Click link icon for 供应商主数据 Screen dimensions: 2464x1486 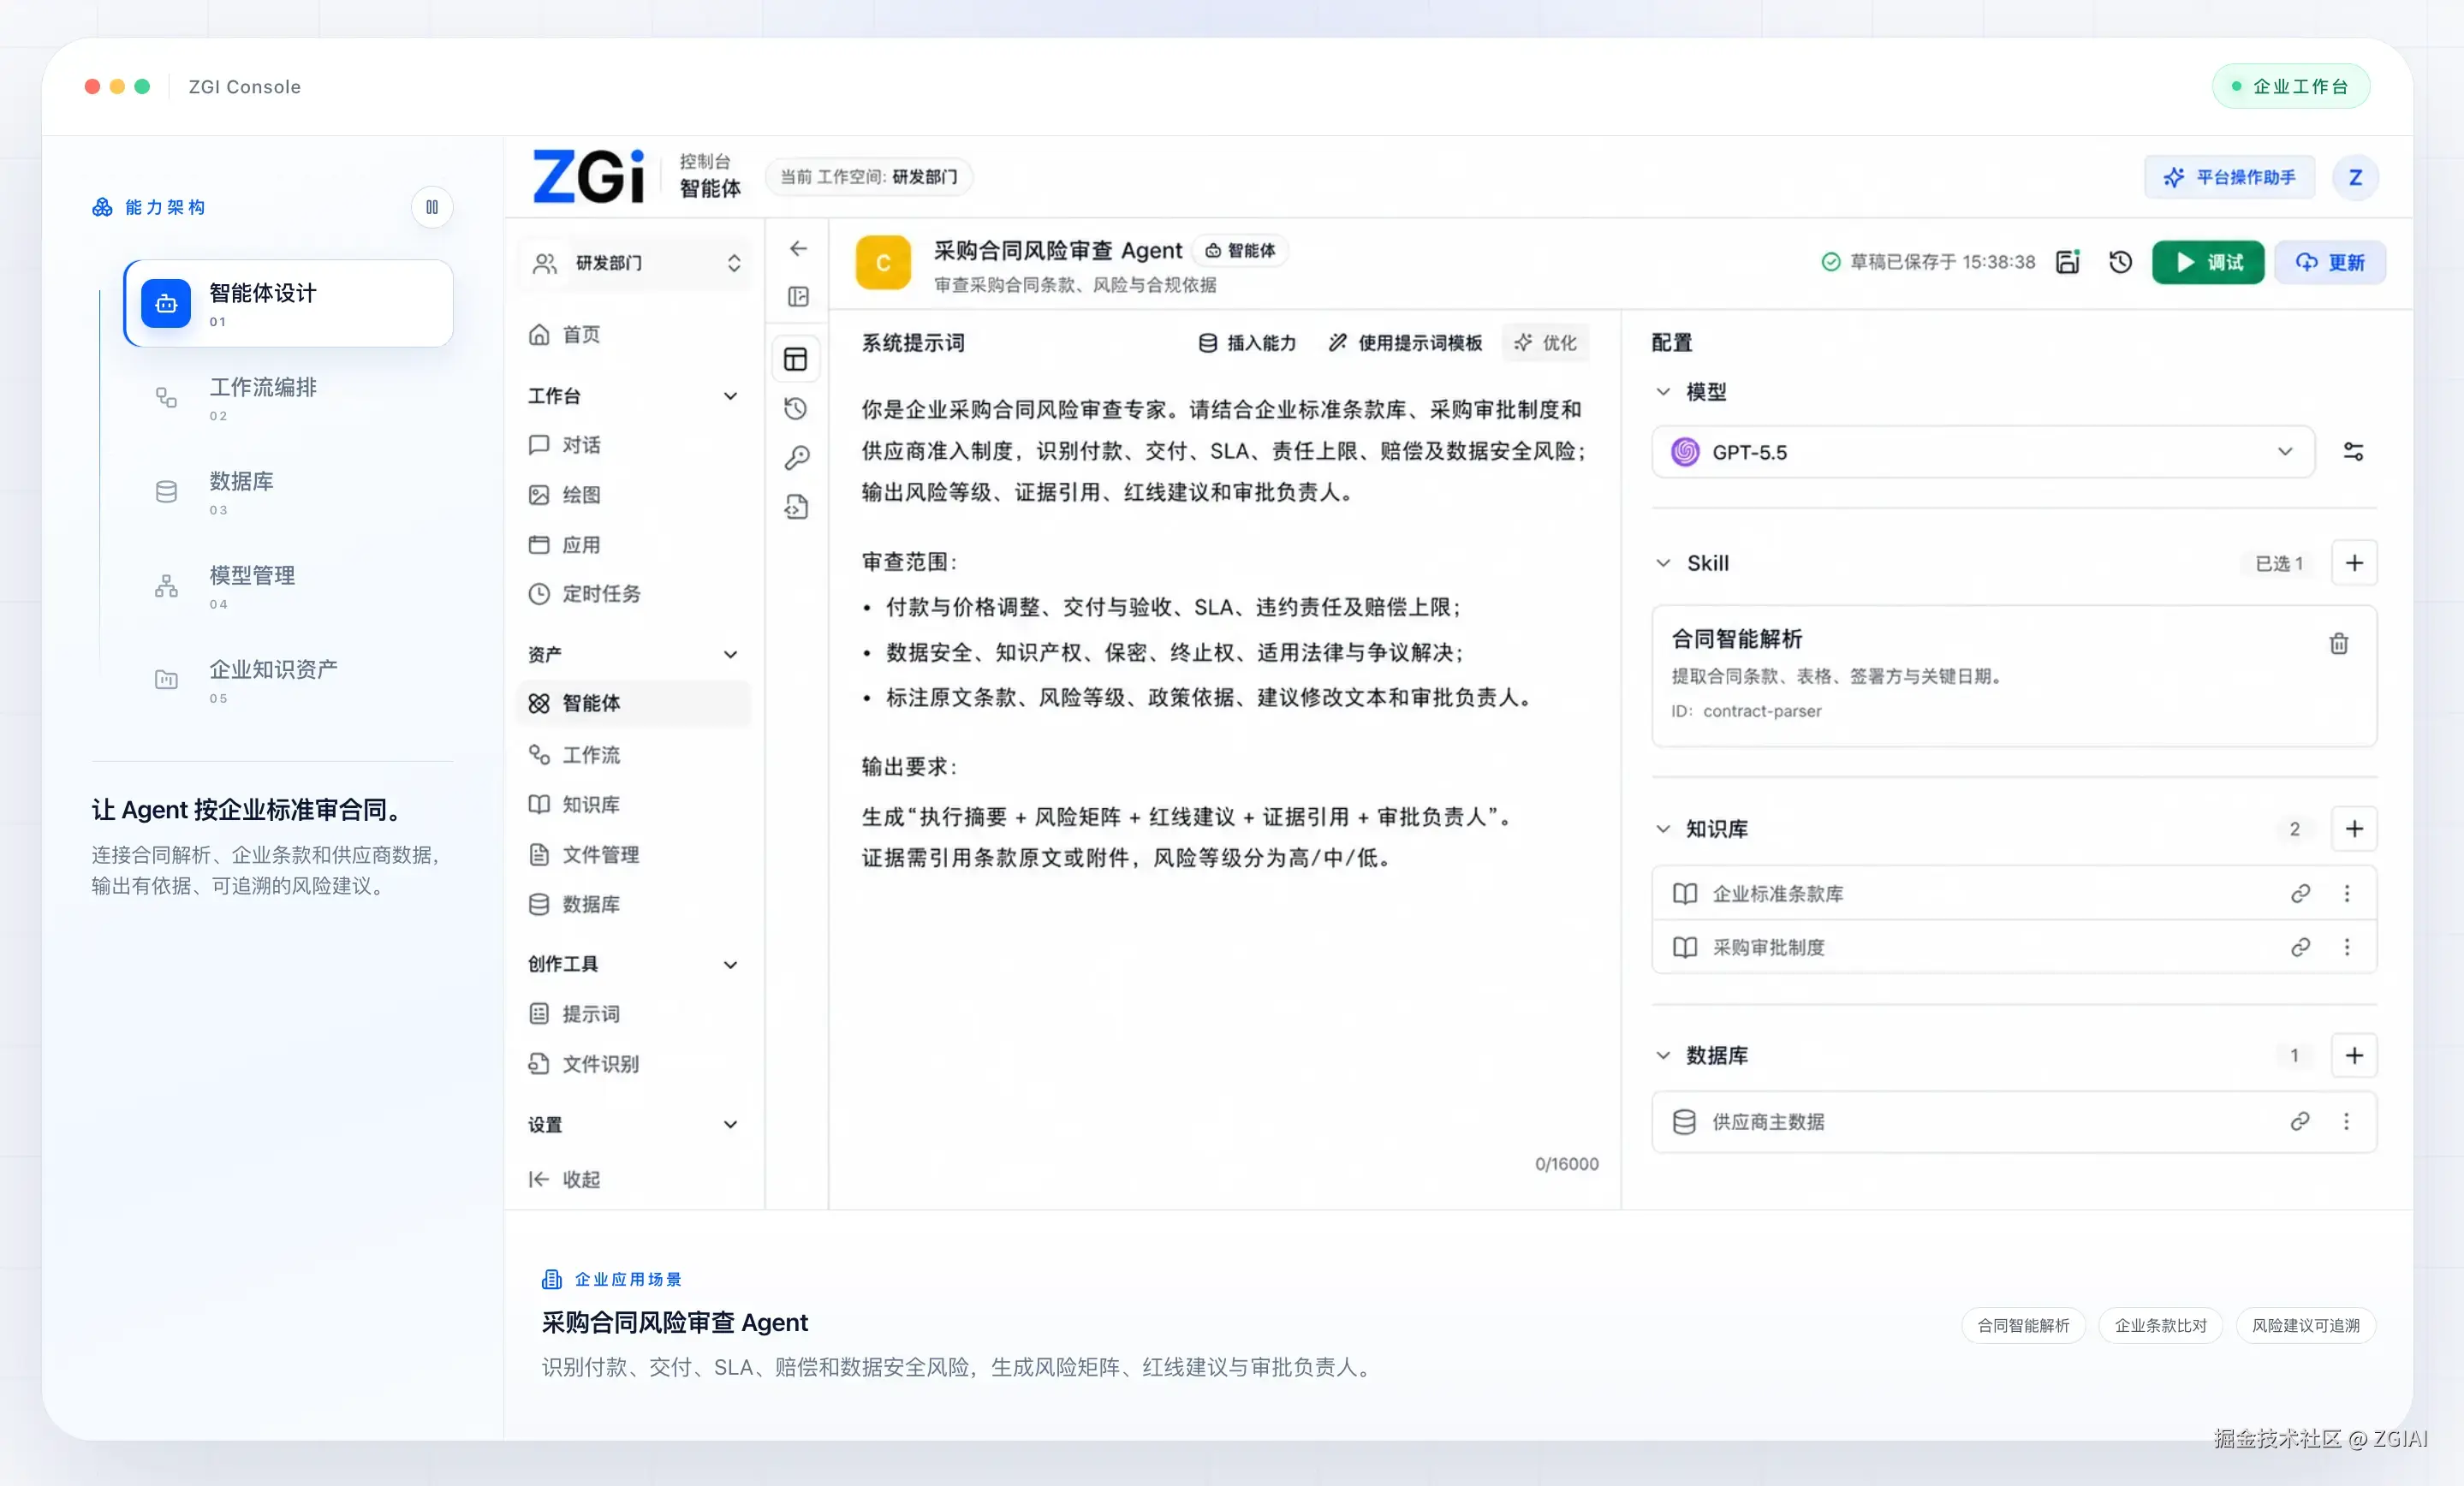(x=2300, y=1122)
